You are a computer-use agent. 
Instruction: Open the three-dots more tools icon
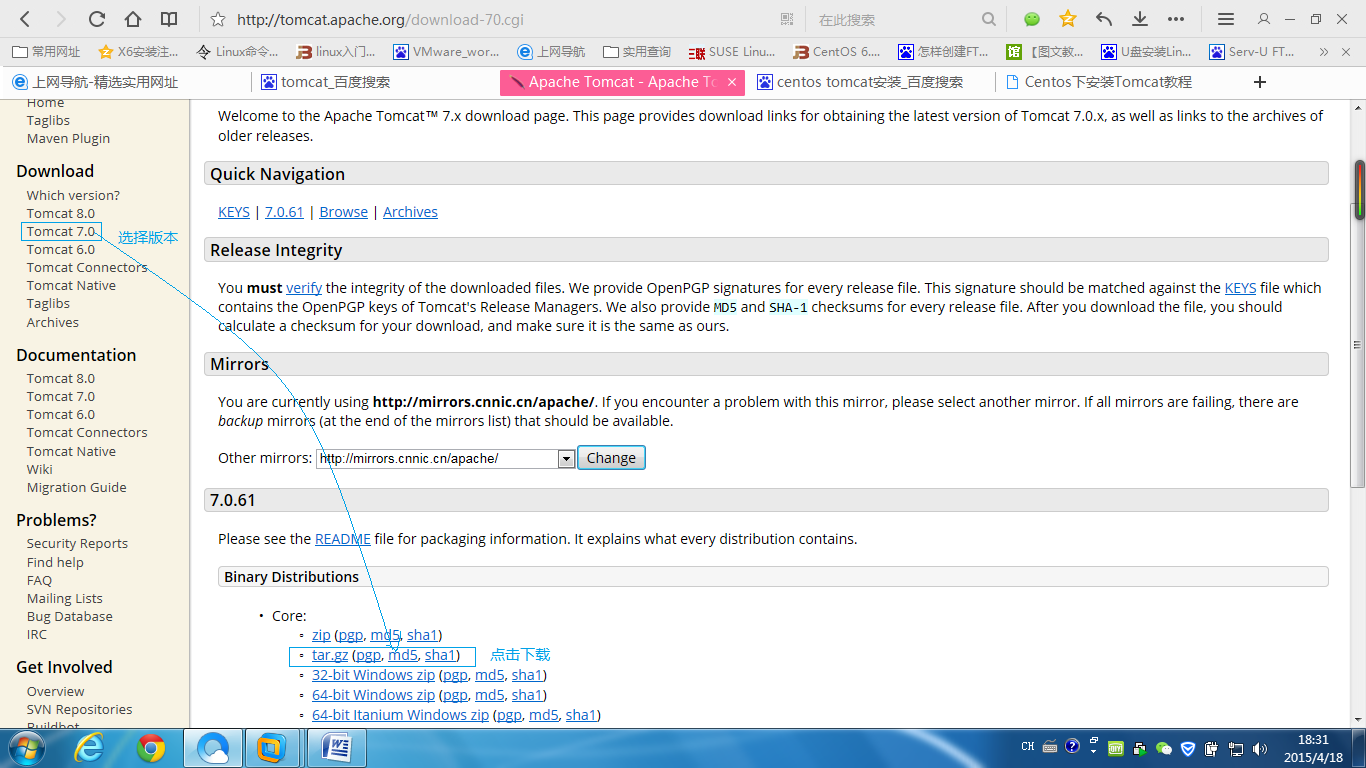1176,19
